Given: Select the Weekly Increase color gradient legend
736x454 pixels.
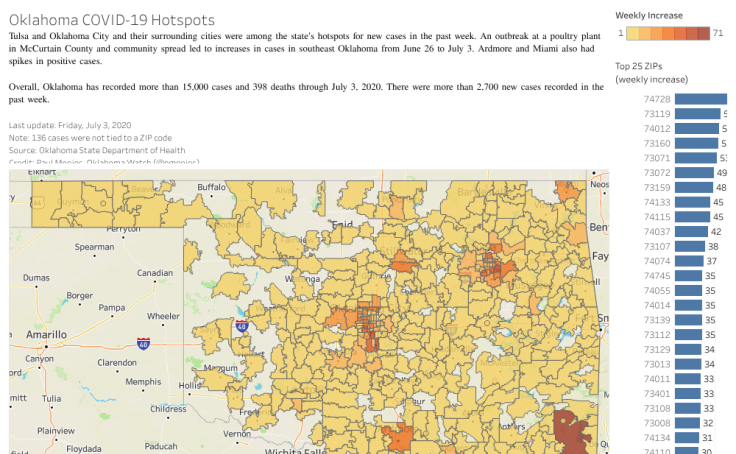Looking at the screenshot, I should [x=668, y=33].
